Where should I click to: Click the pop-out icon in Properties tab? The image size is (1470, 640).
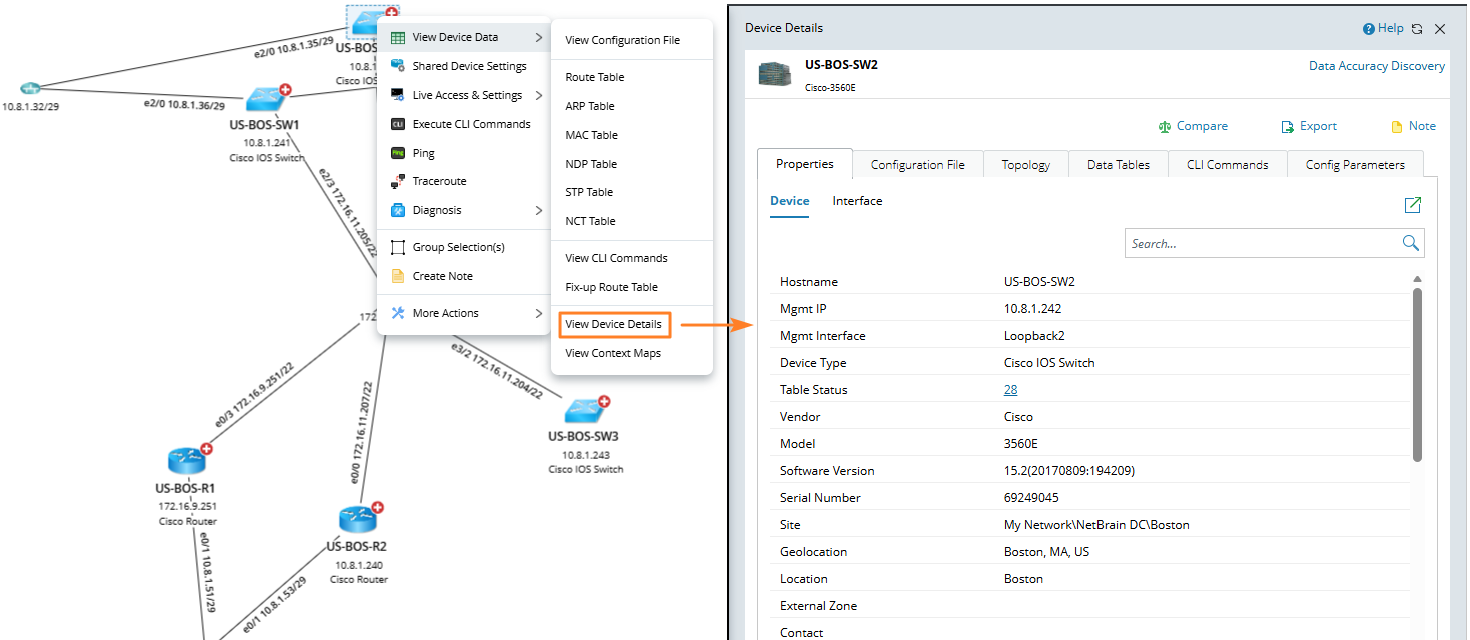[x=1412, y=205]
